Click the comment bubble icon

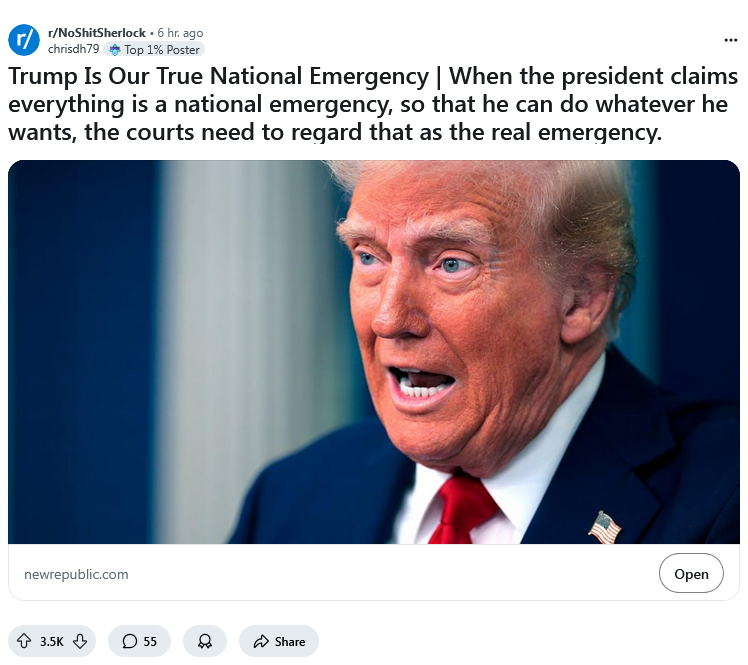tap(130, 641)
